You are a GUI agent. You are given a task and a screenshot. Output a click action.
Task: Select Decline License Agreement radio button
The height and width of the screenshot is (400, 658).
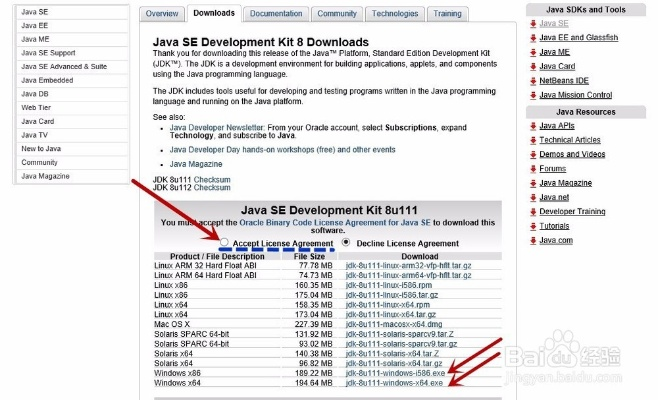coord(346,242)
